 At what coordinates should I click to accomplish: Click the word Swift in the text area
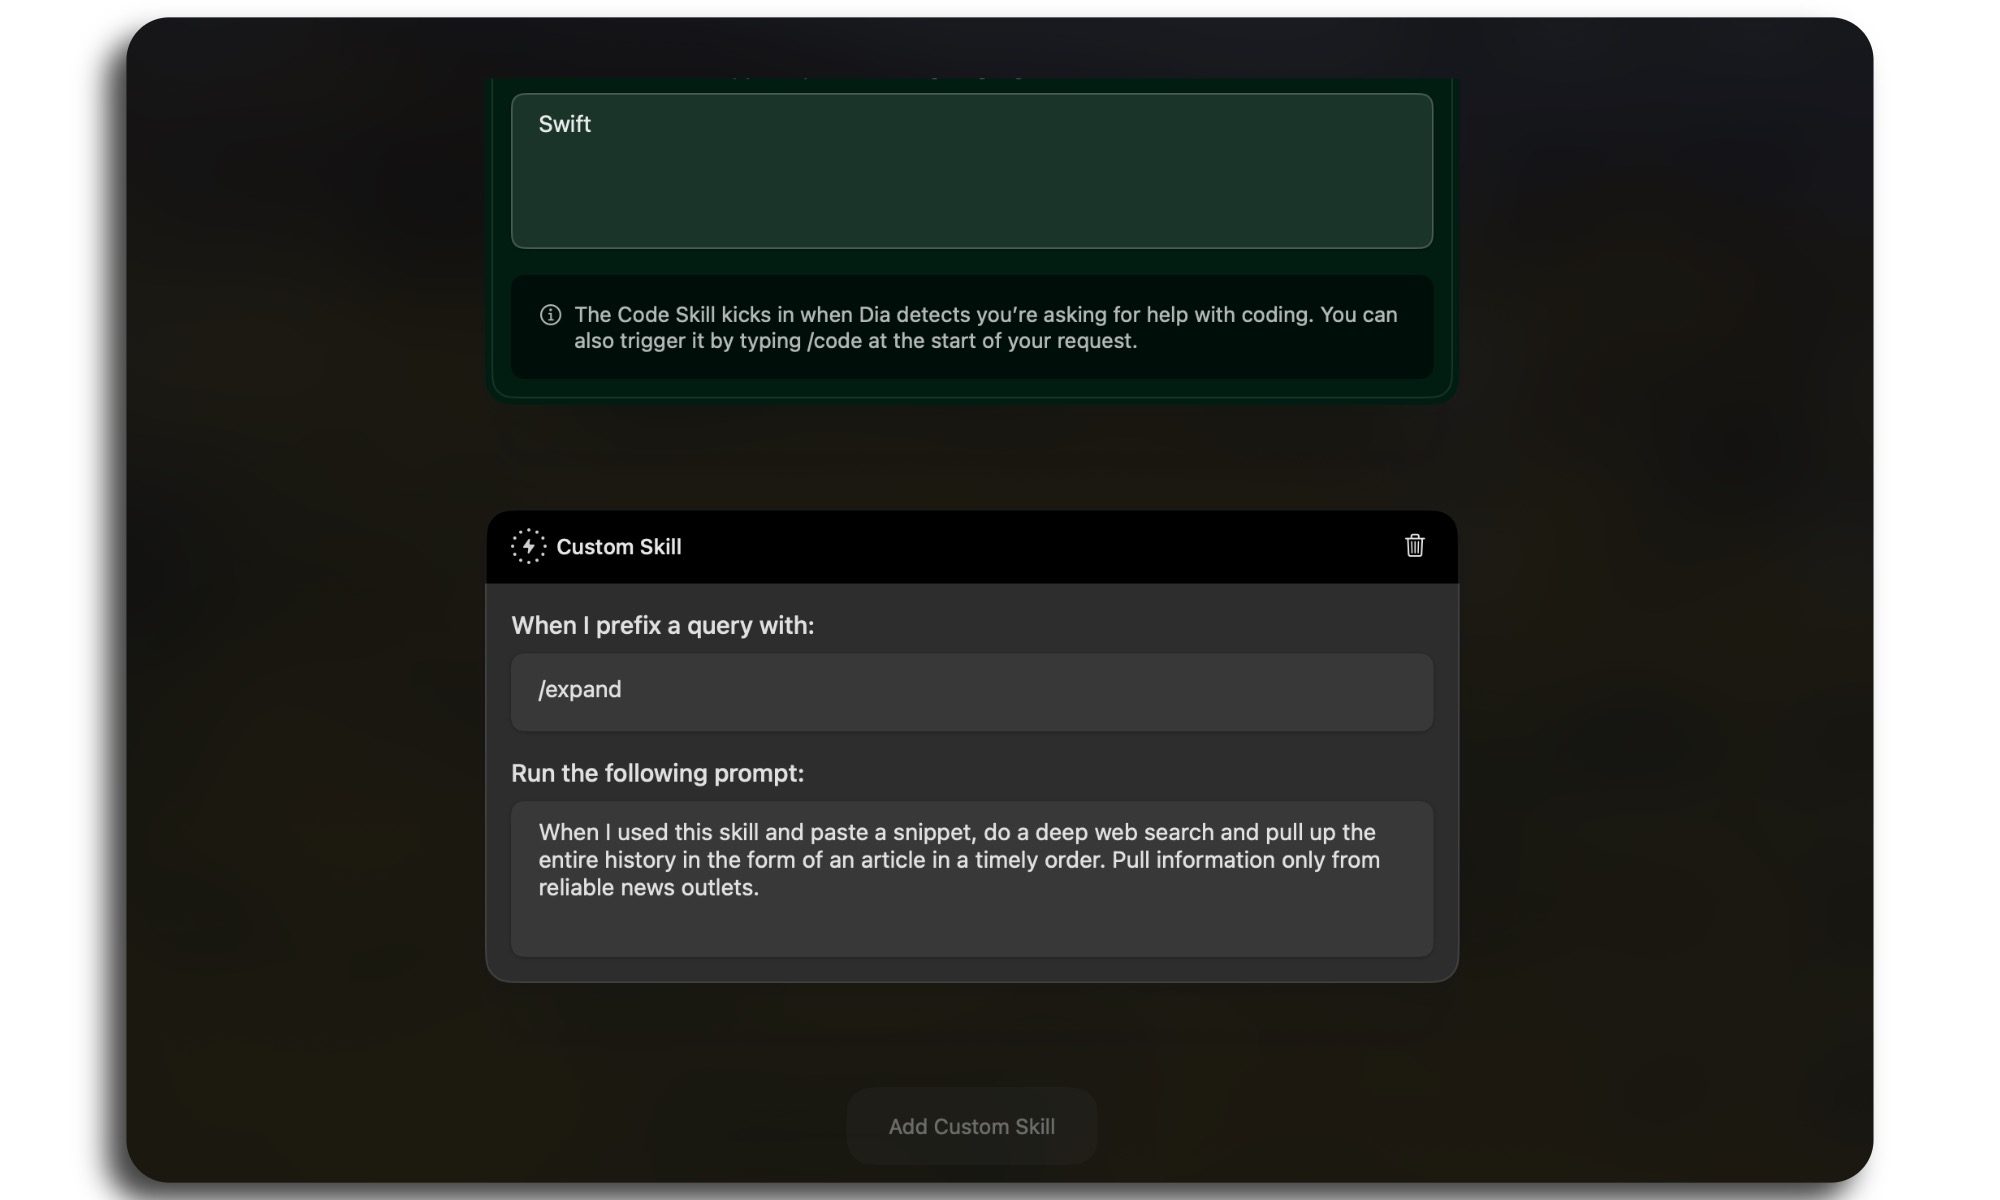tap(564, 124)
